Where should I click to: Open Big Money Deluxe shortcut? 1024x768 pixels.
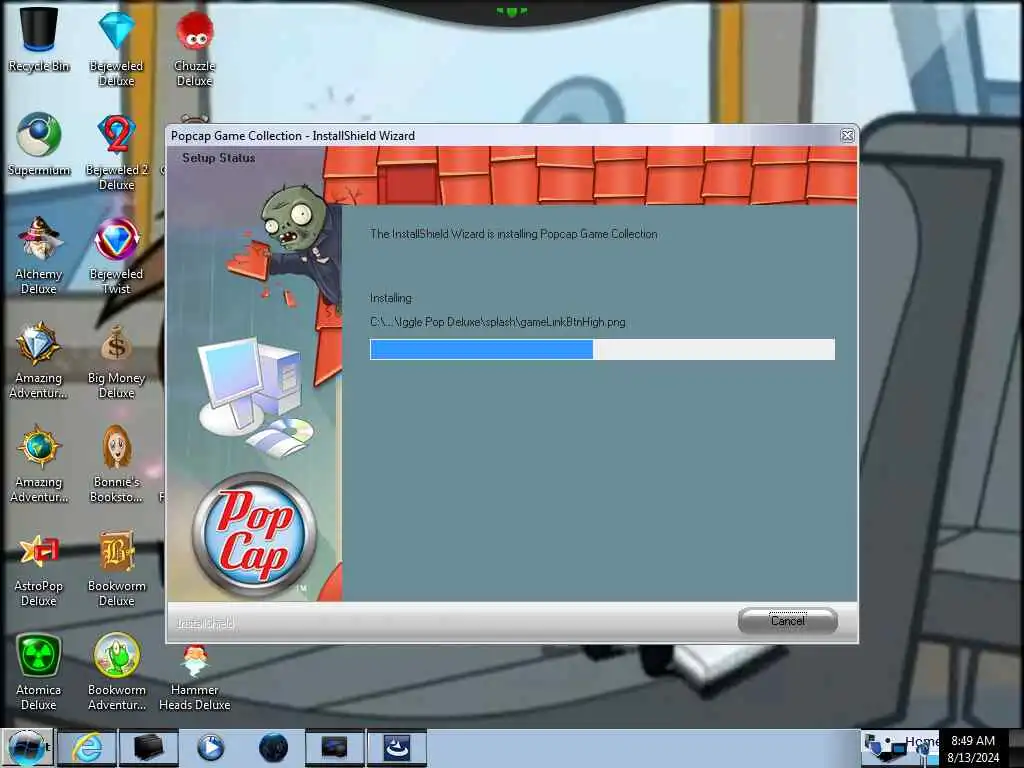116,360
